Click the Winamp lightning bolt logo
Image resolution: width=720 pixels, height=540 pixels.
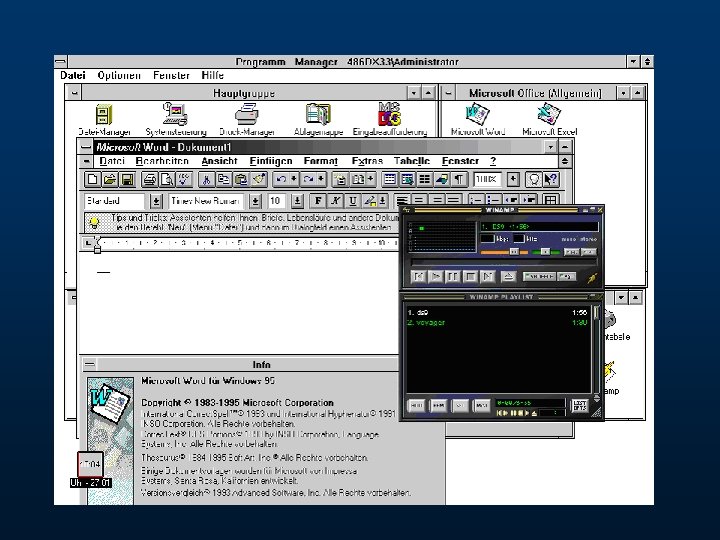tap(592, 277)
